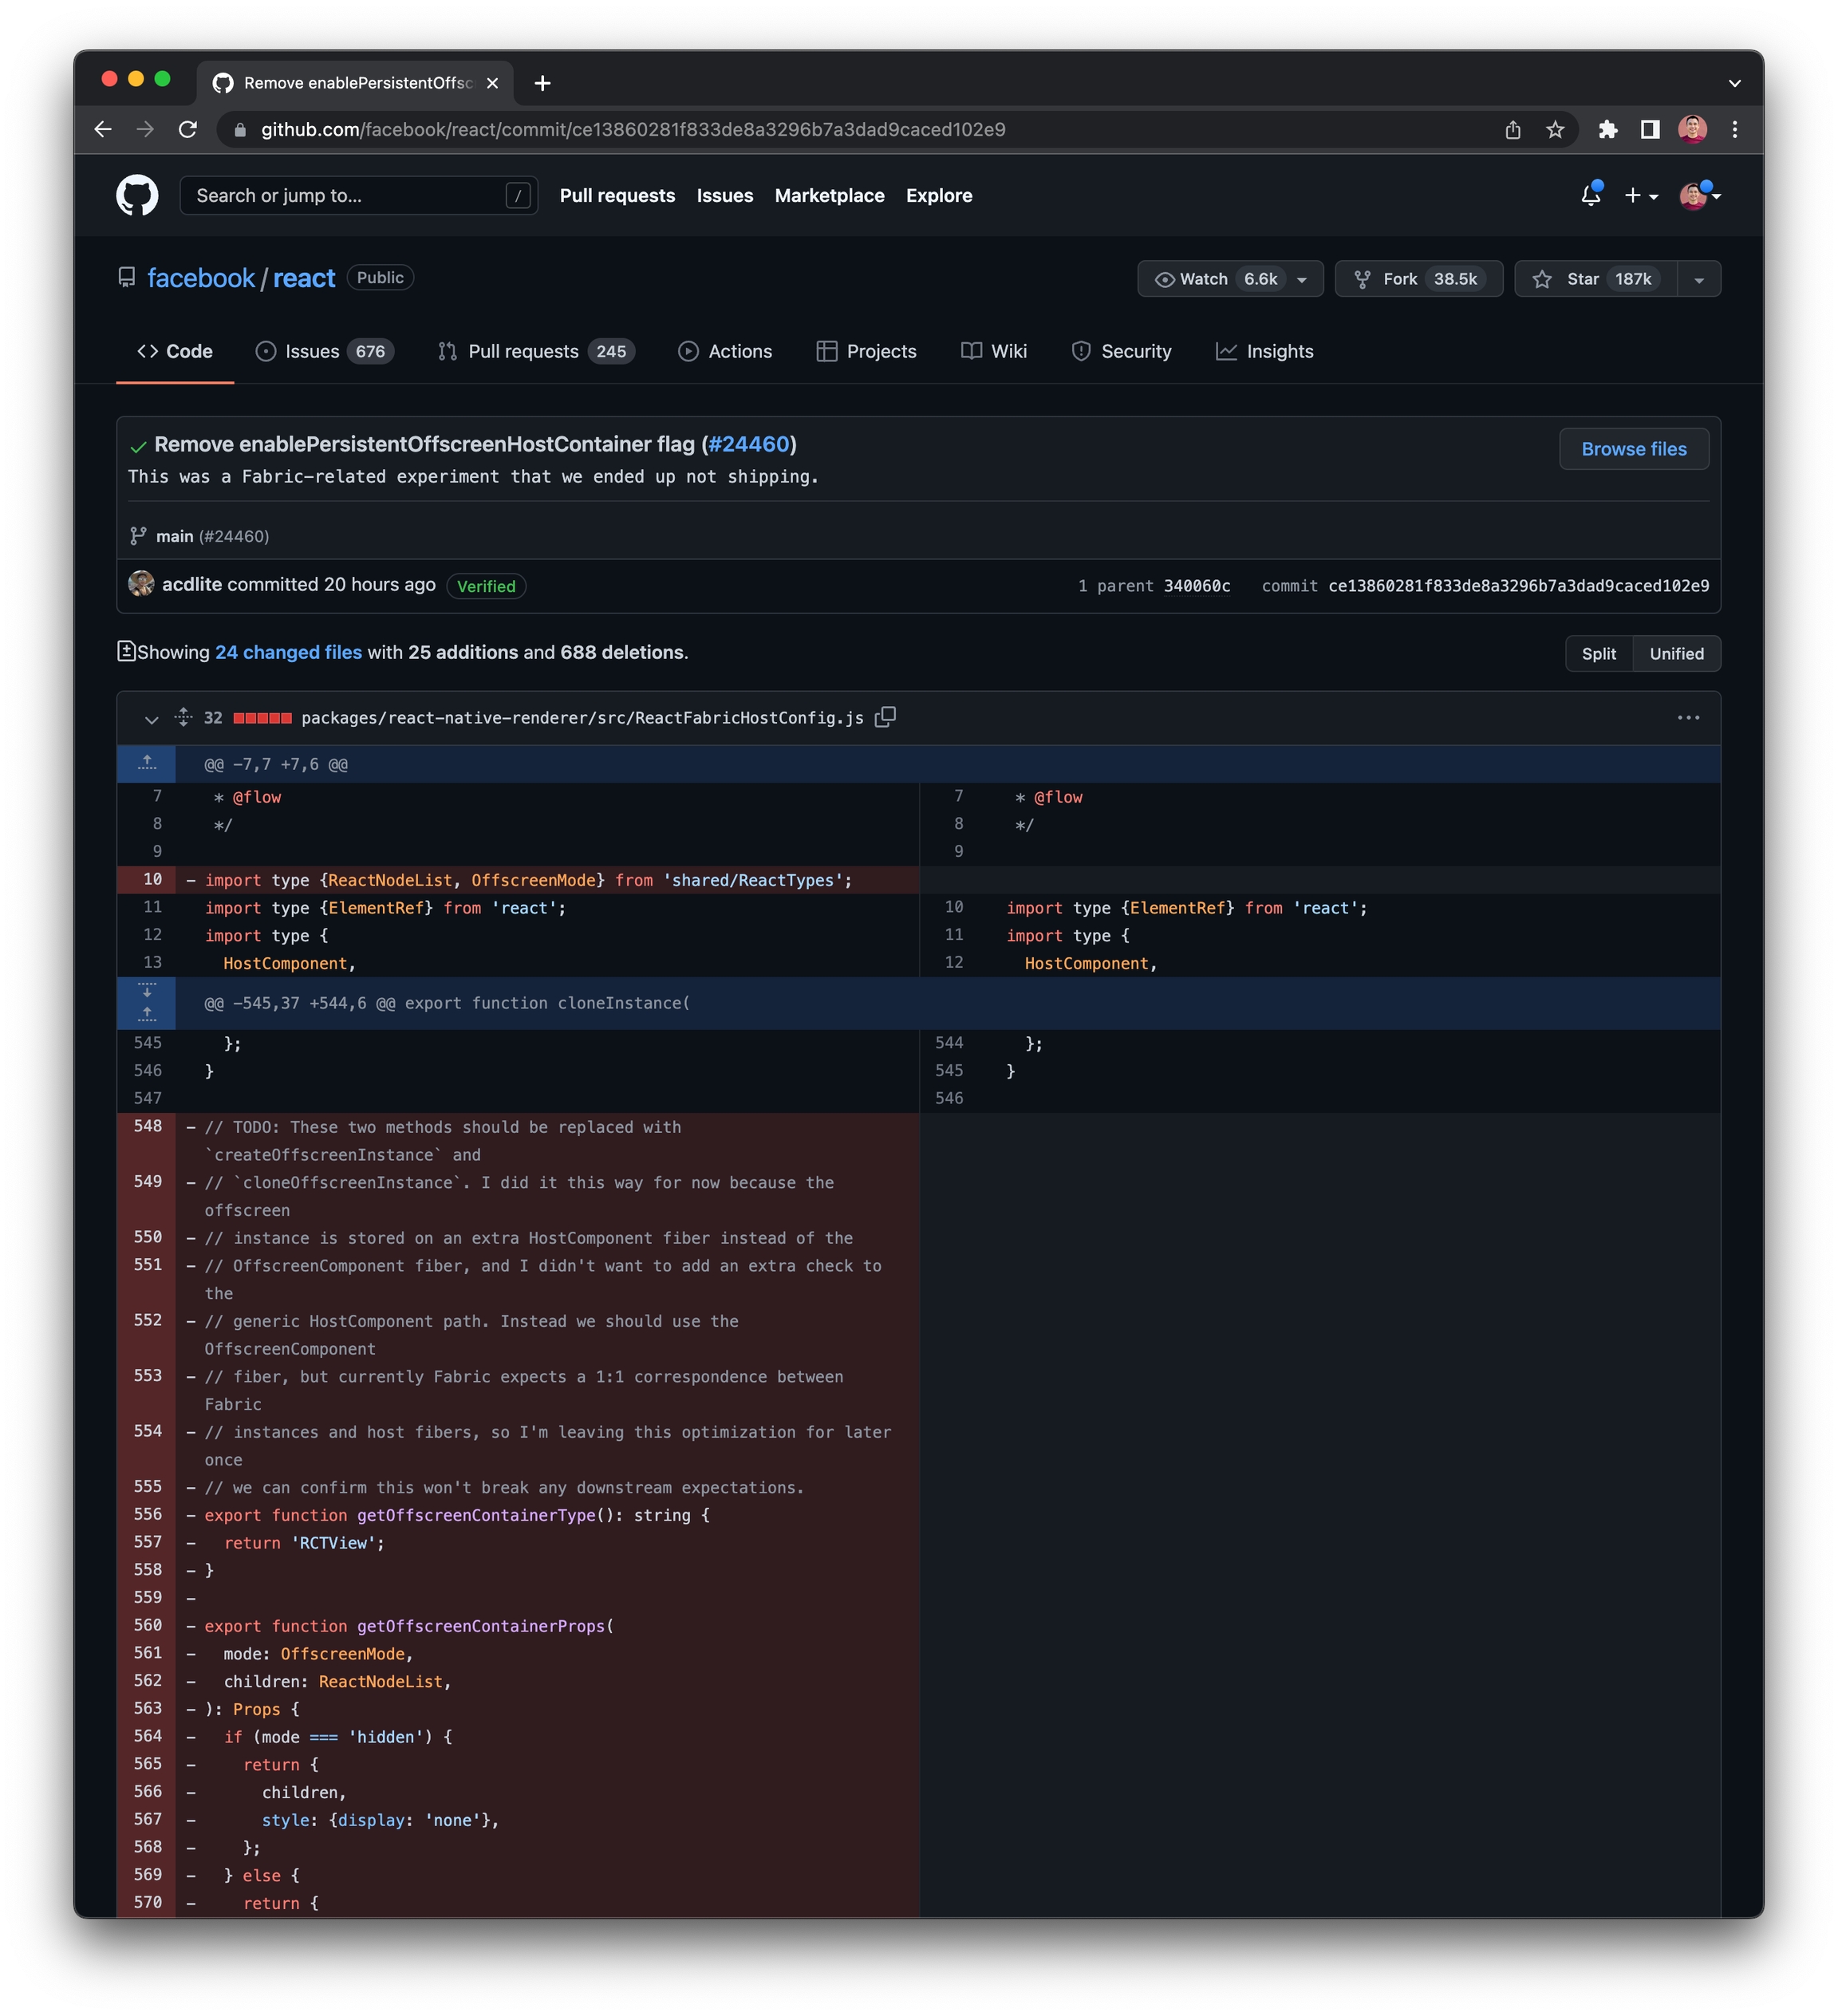Open the user avatar menu in GitHub header
Image resolution: width=1838 pixels, height=2016 pixels.
click(1699, 195)
